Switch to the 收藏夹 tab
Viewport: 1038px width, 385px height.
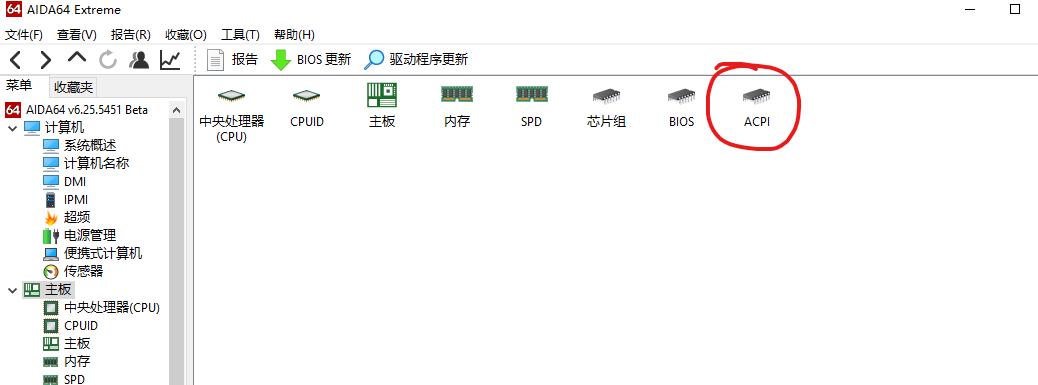click(x=73, y=87)
